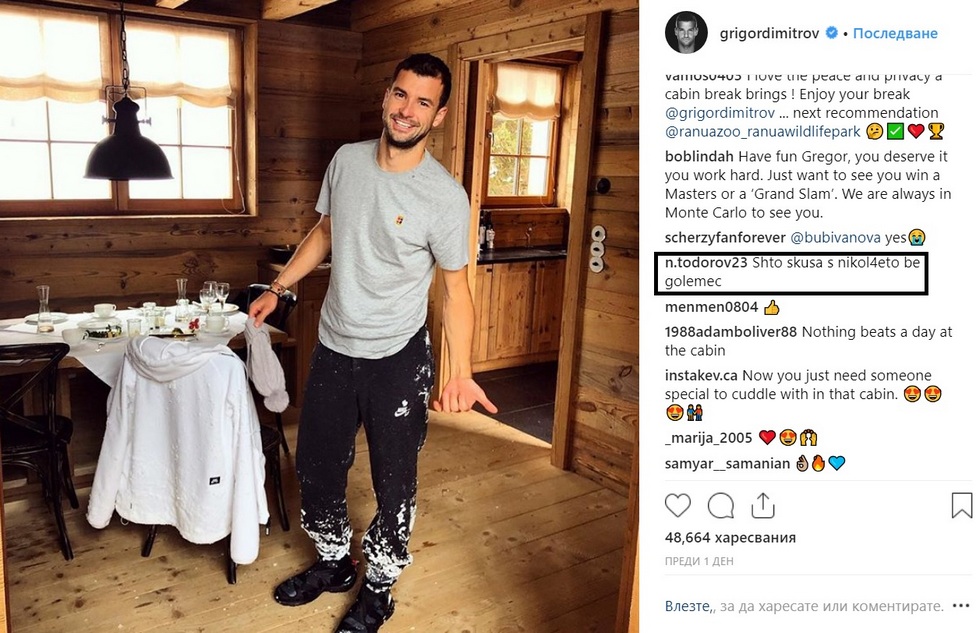Share the post with the upload icon
Screen dimensions: 980x633
tap(762, 506)
